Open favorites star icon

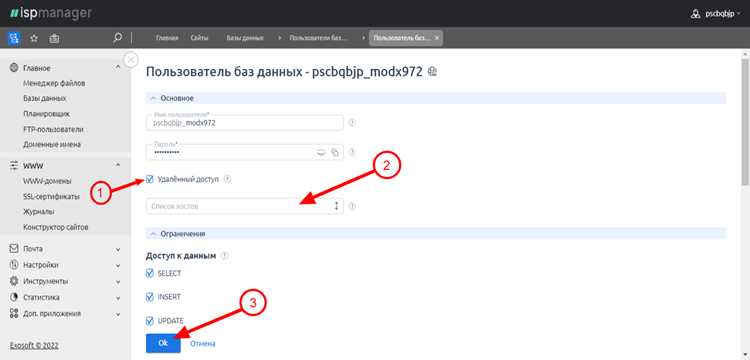coord(34,38)
